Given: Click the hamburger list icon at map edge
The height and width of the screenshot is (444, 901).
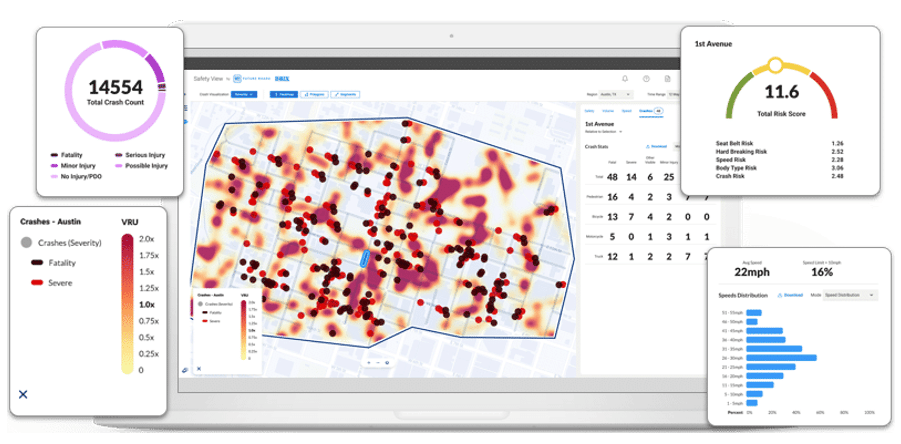Looking at the screenshot, I should 185,107.
